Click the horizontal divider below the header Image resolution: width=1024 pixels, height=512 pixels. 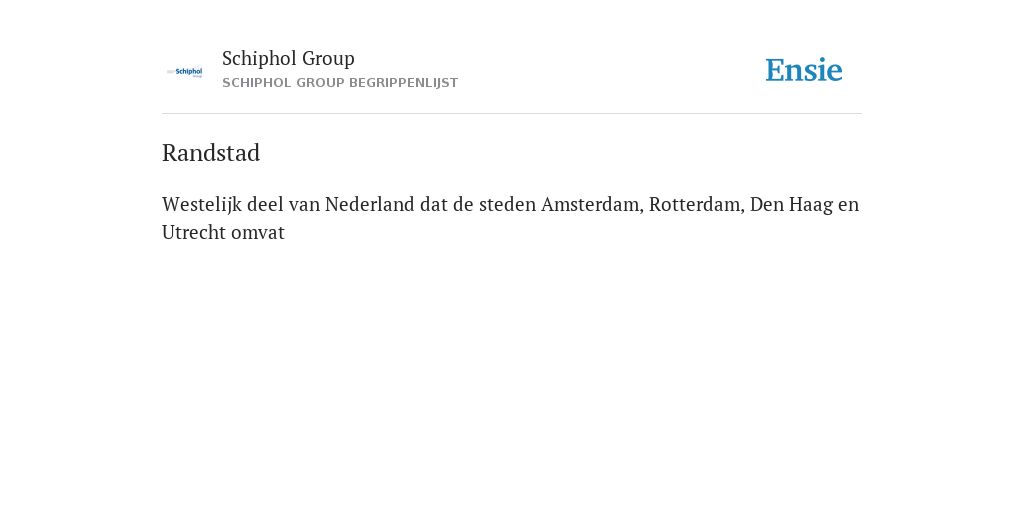(512, 114)
